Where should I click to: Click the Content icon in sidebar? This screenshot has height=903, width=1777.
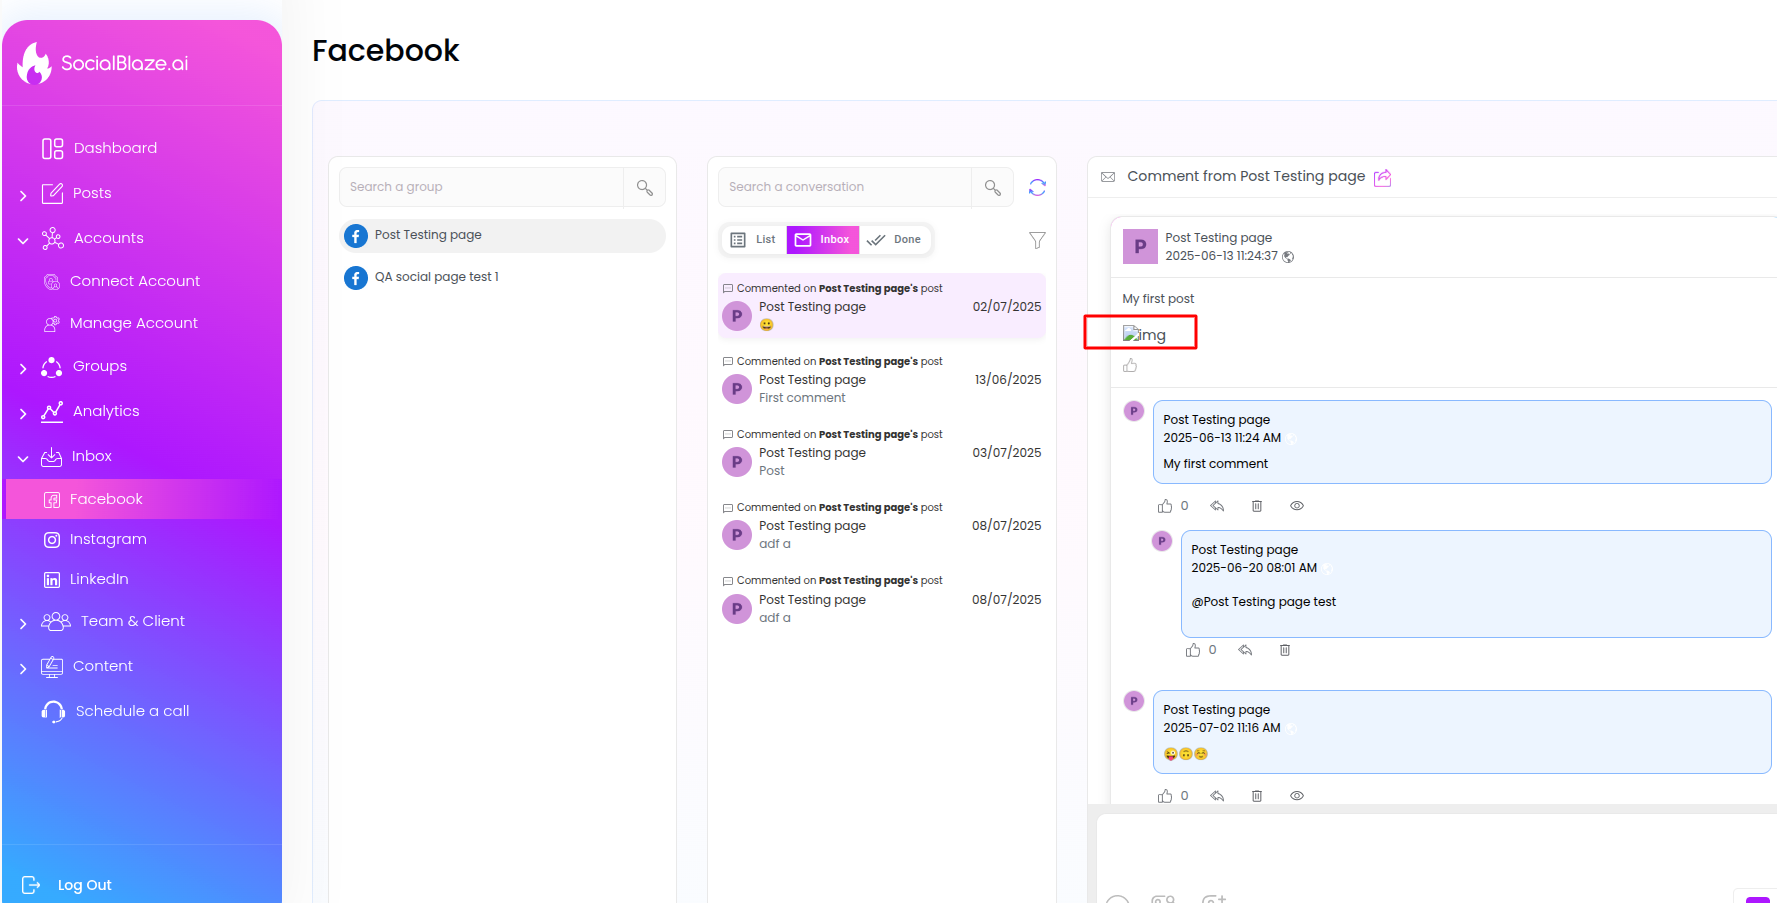coord(52,667)
